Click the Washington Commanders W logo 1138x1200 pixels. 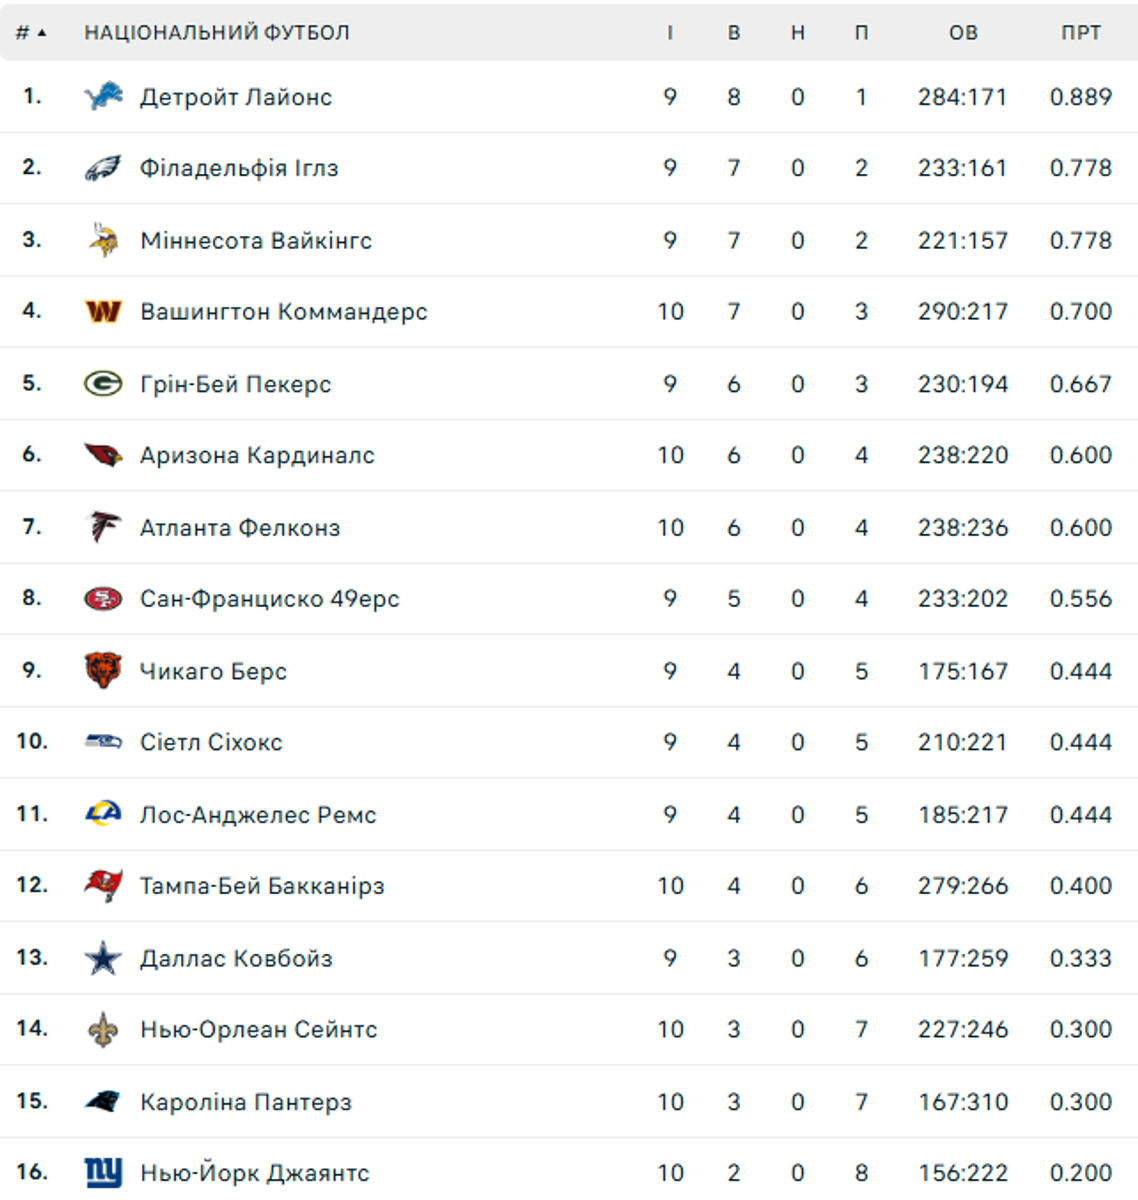(103, 312)
